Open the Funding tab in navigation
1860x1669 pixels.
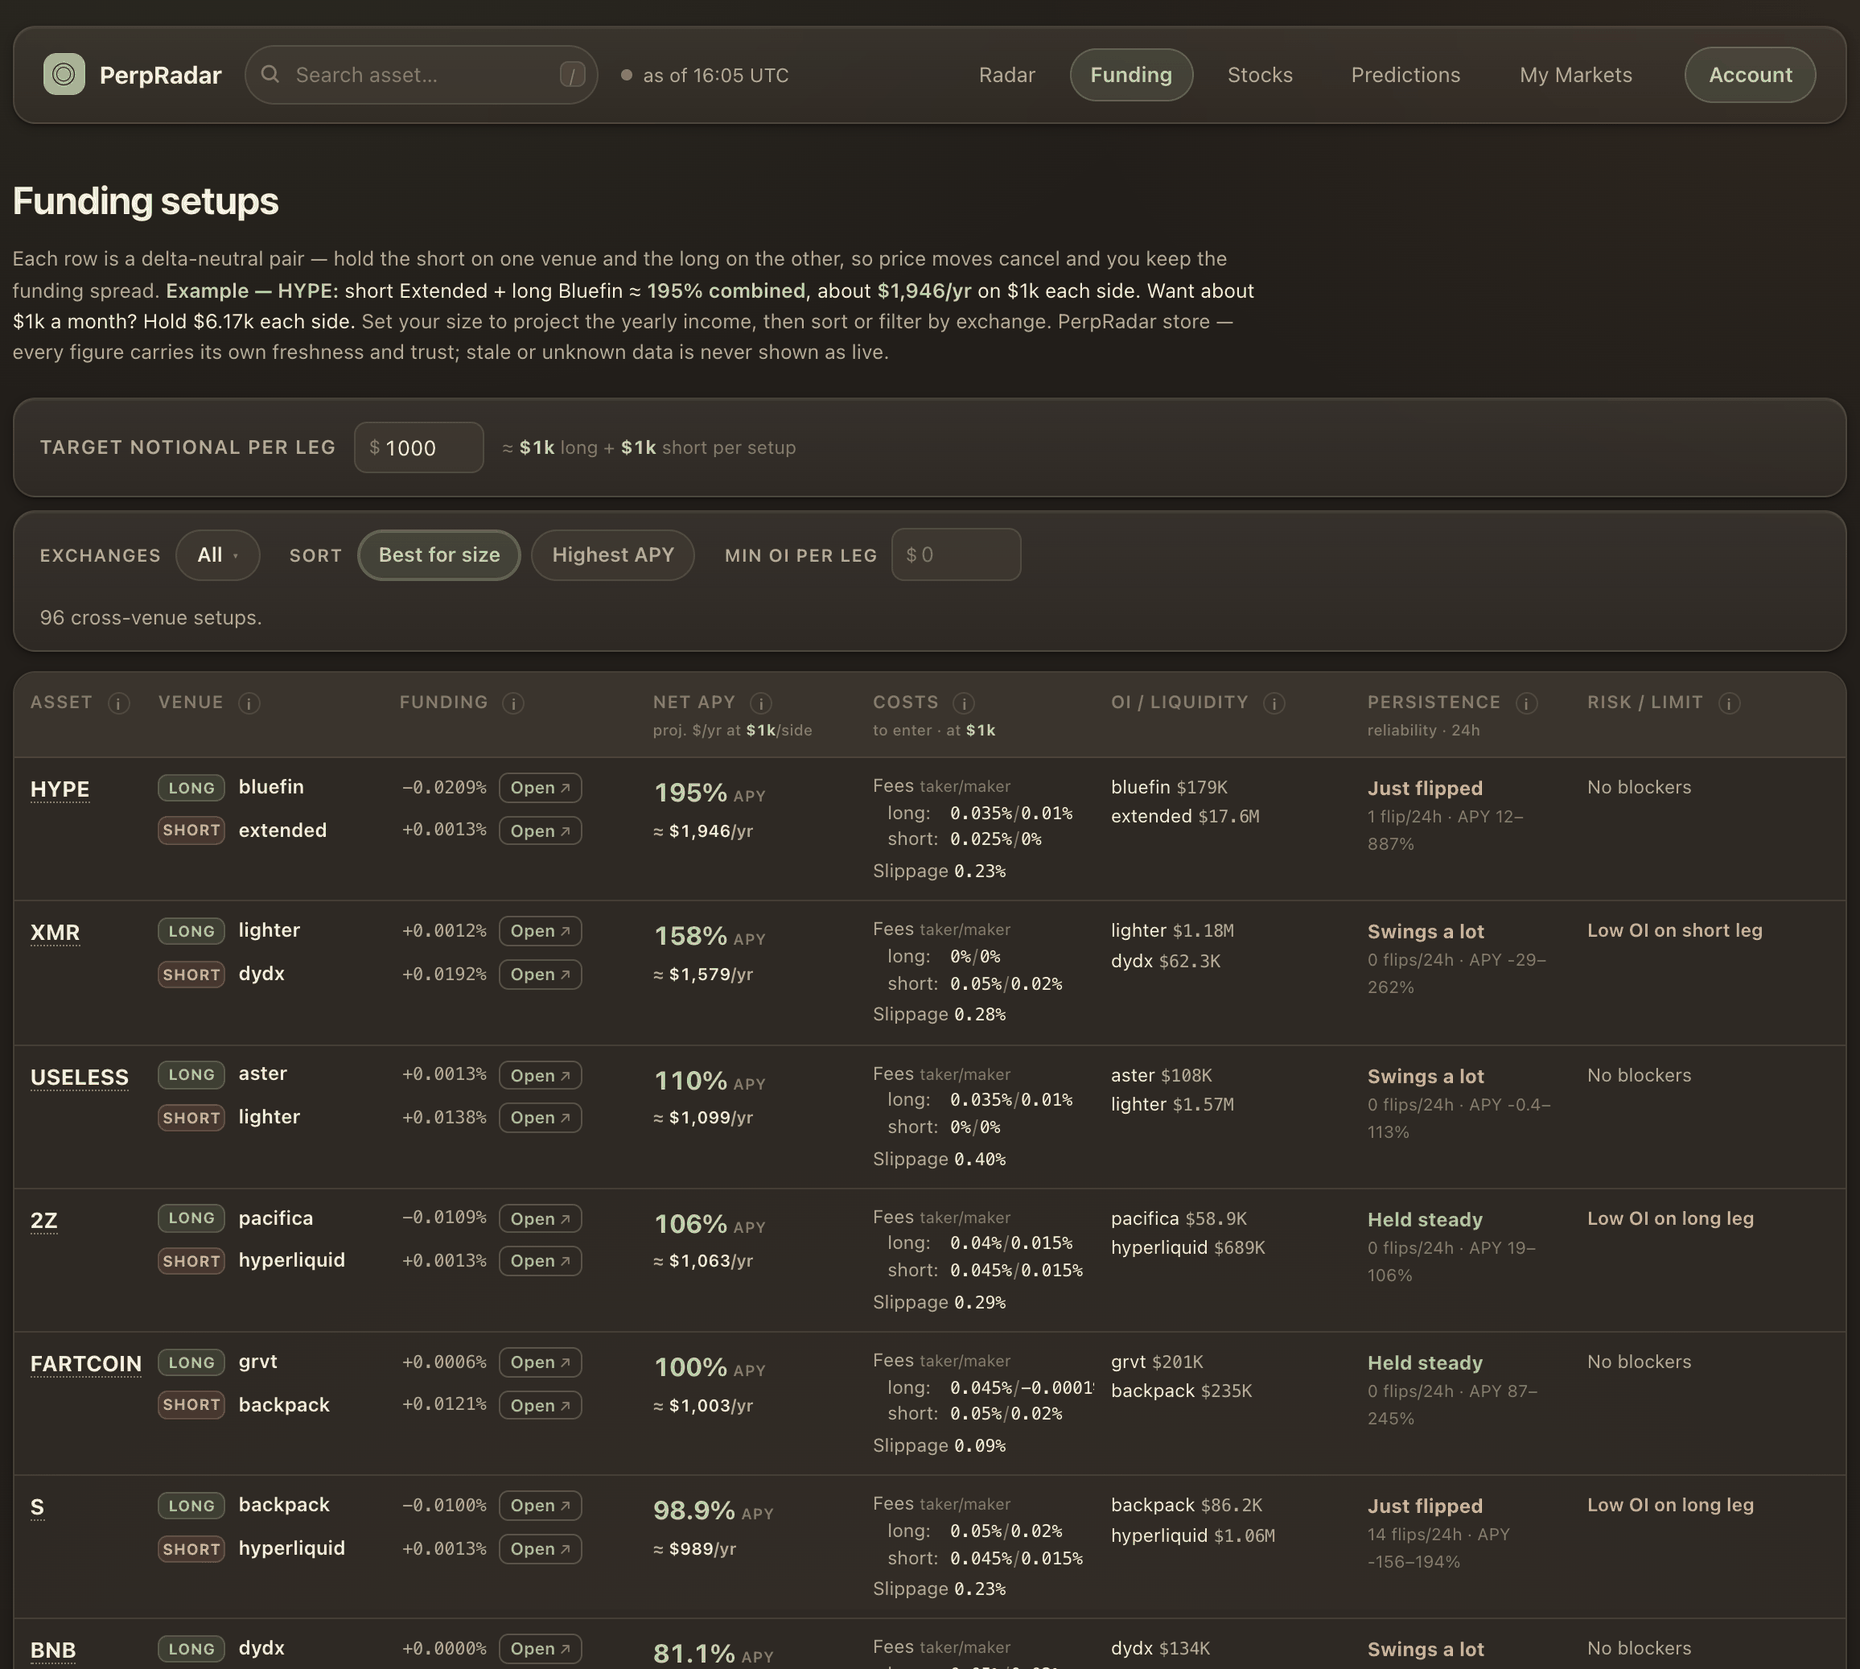[1131, 75]
